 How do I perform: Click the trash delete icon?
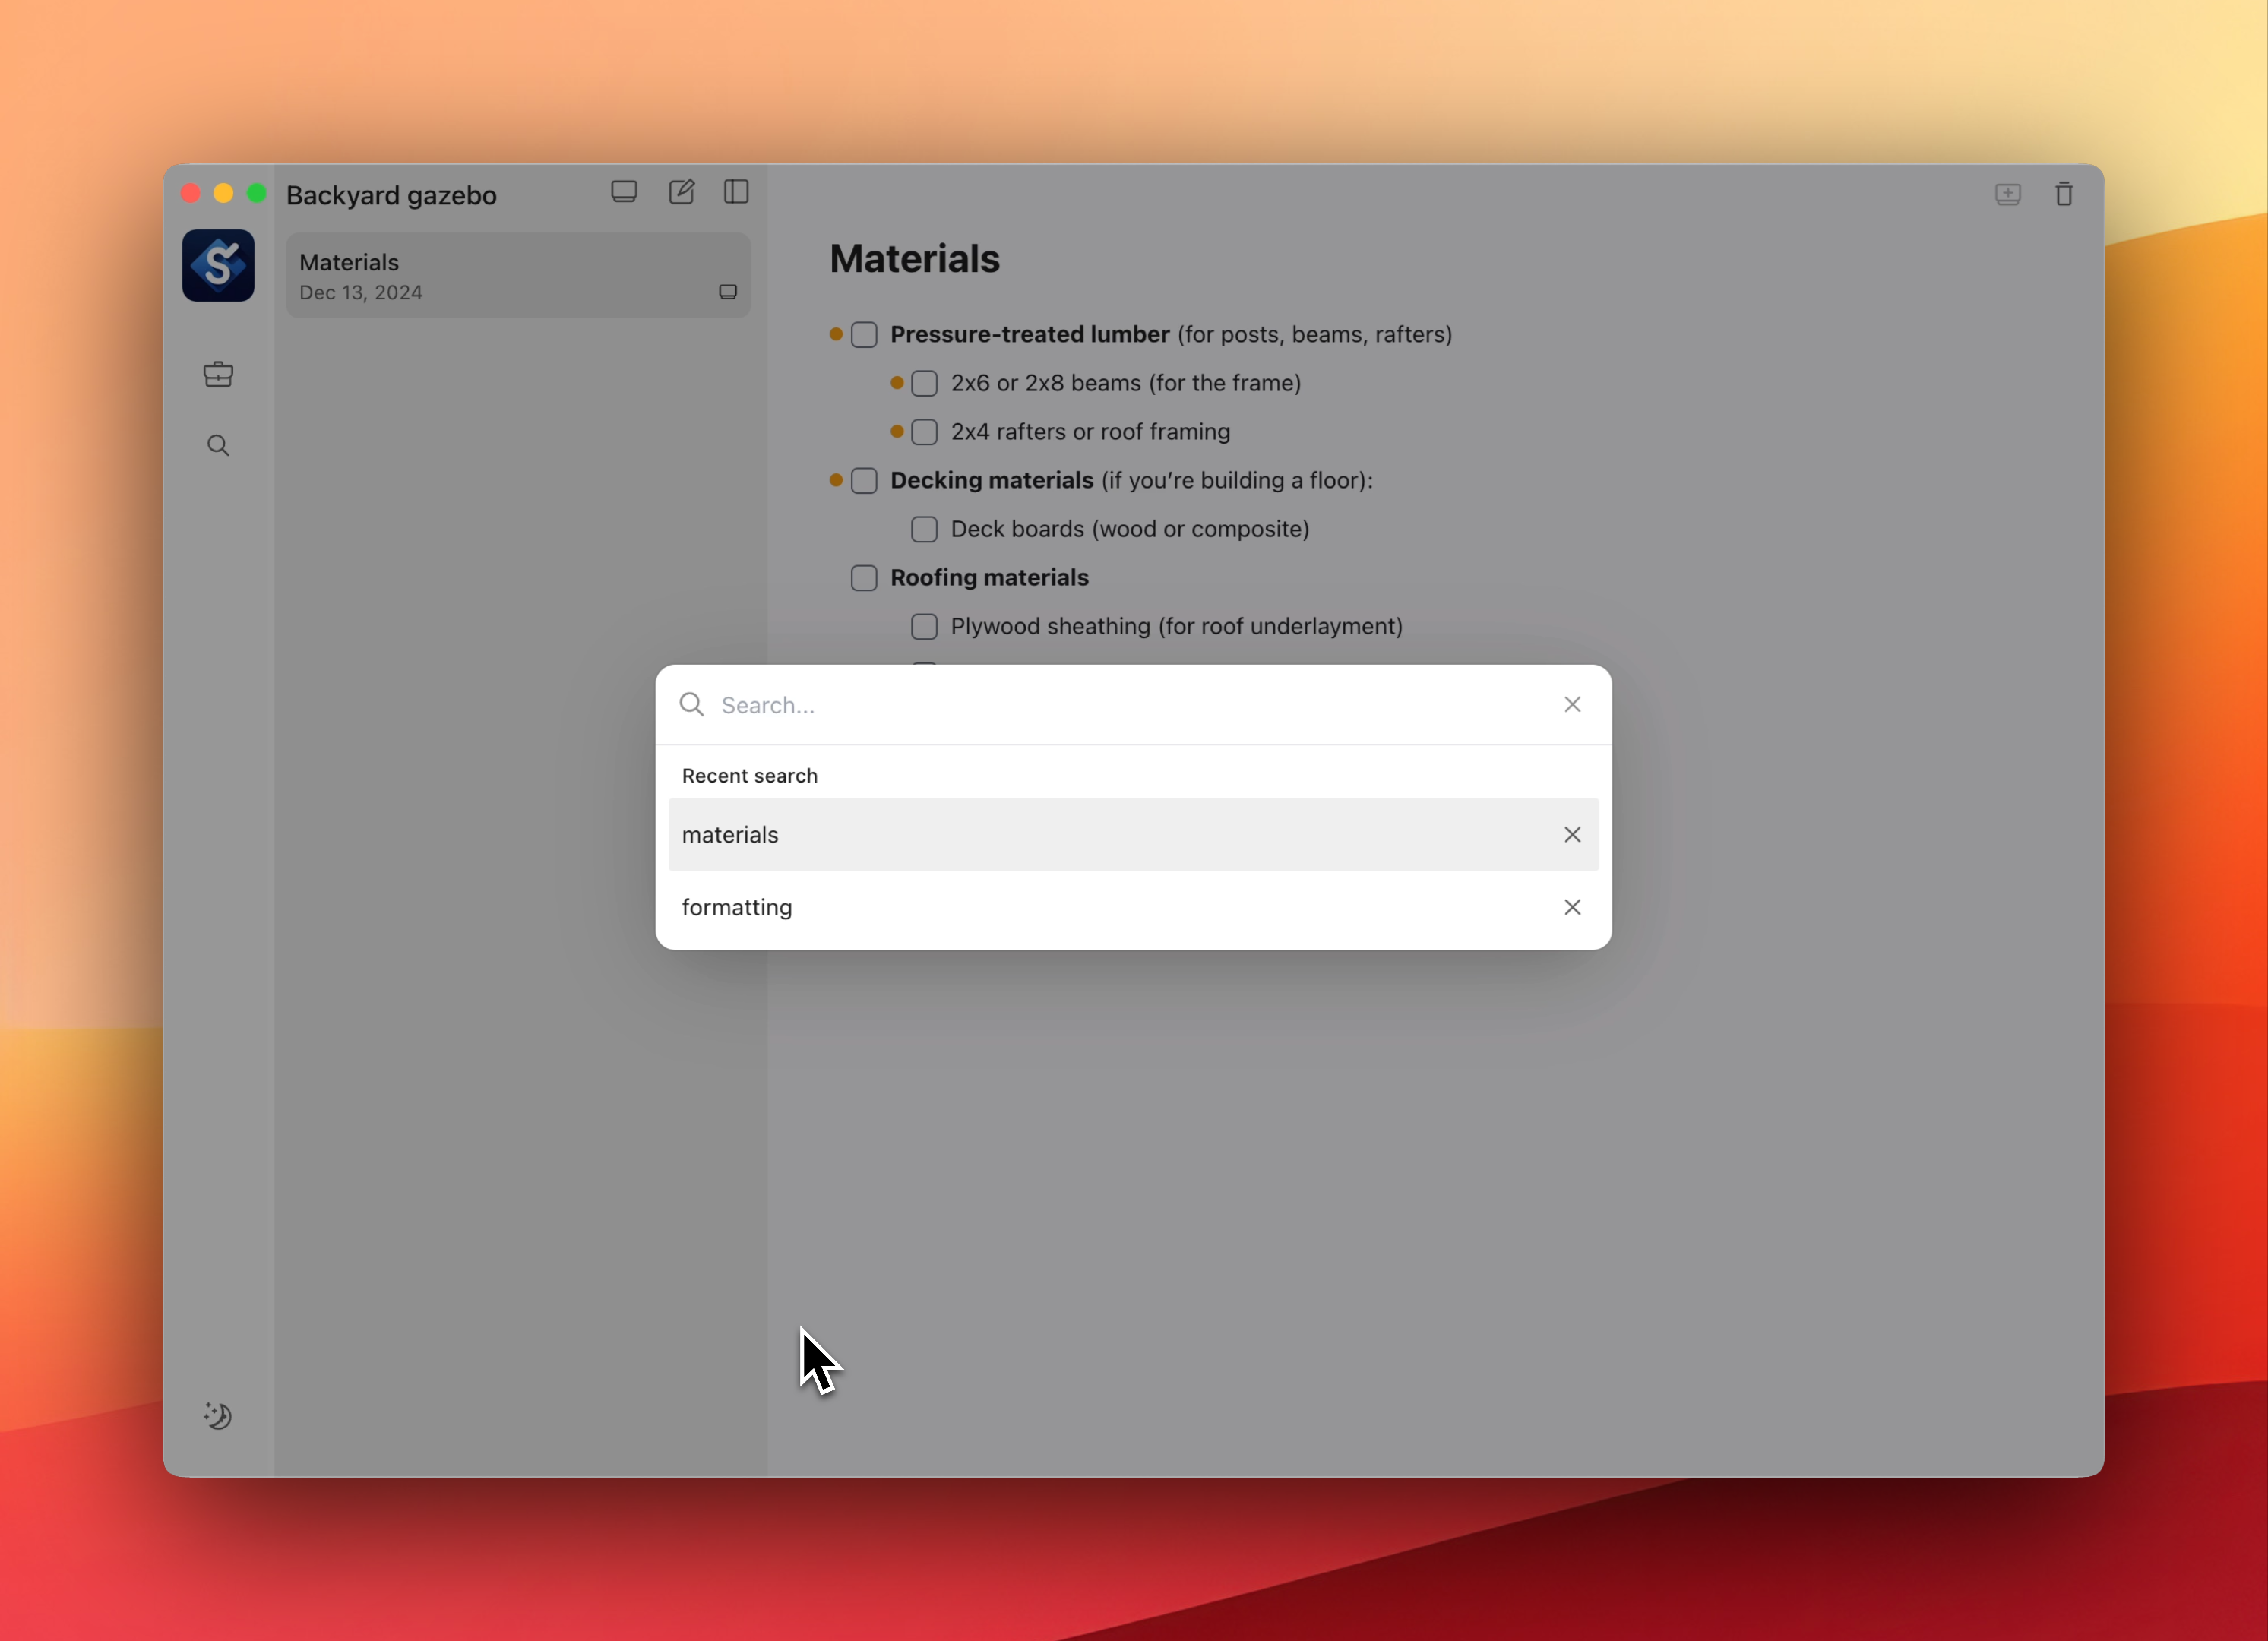[2064, 194]
